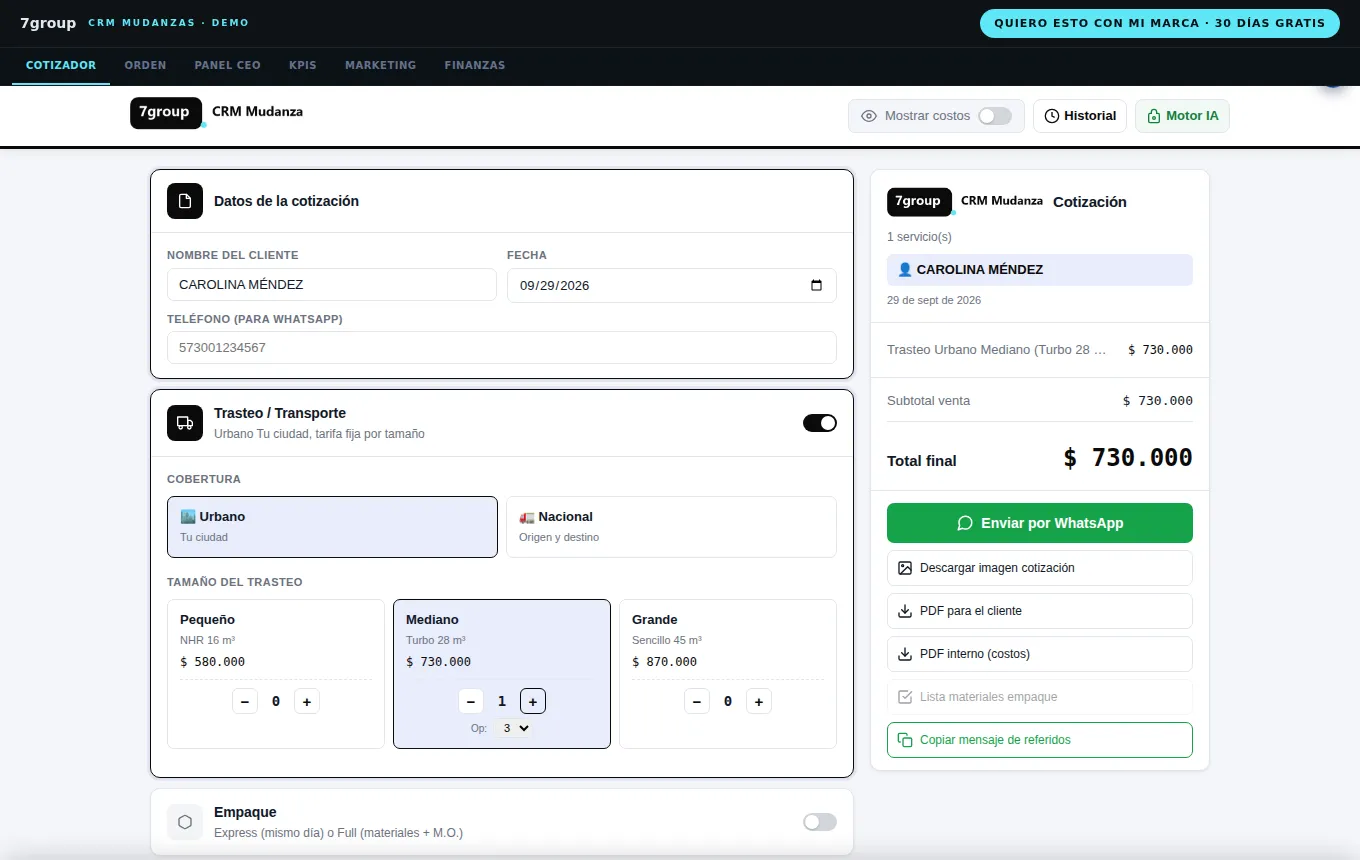Increase Grande quantity with plus button
This screenshot has height=860, width=1360.
click(759, 701)
